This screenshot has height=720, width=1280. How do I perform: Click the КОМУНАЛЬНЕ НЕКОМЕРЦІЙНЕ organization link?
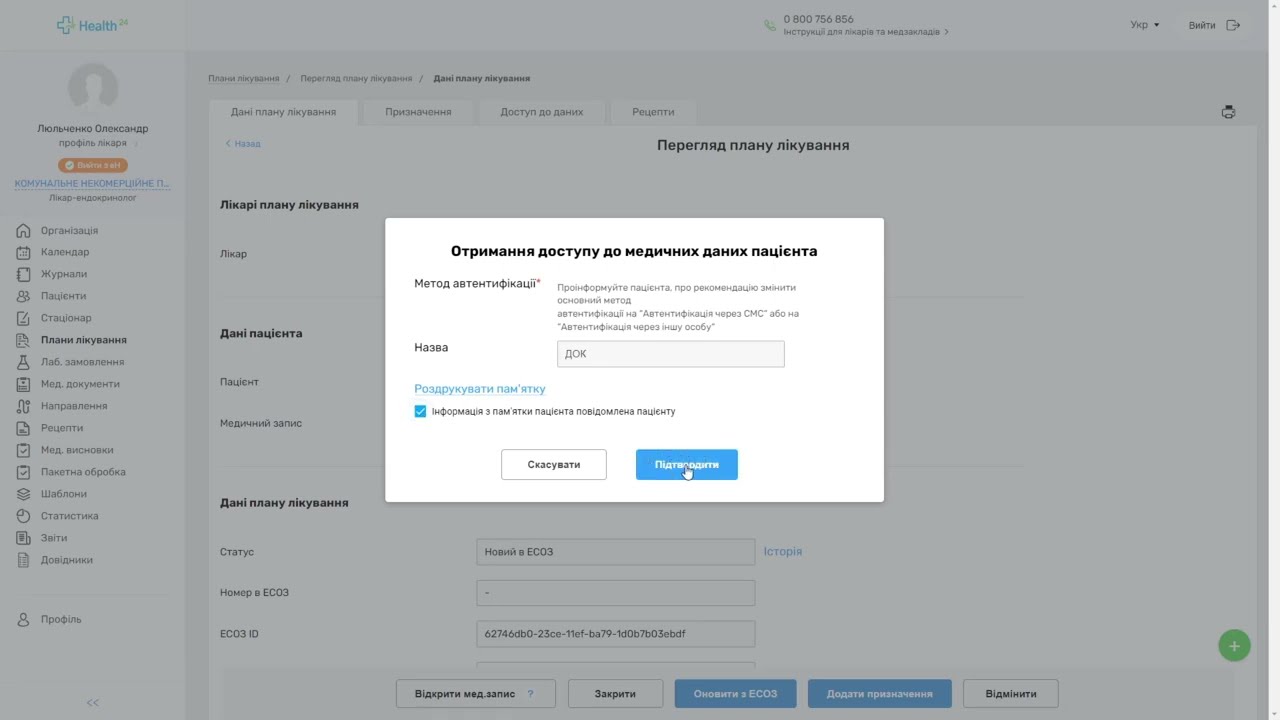coord(92,184)
